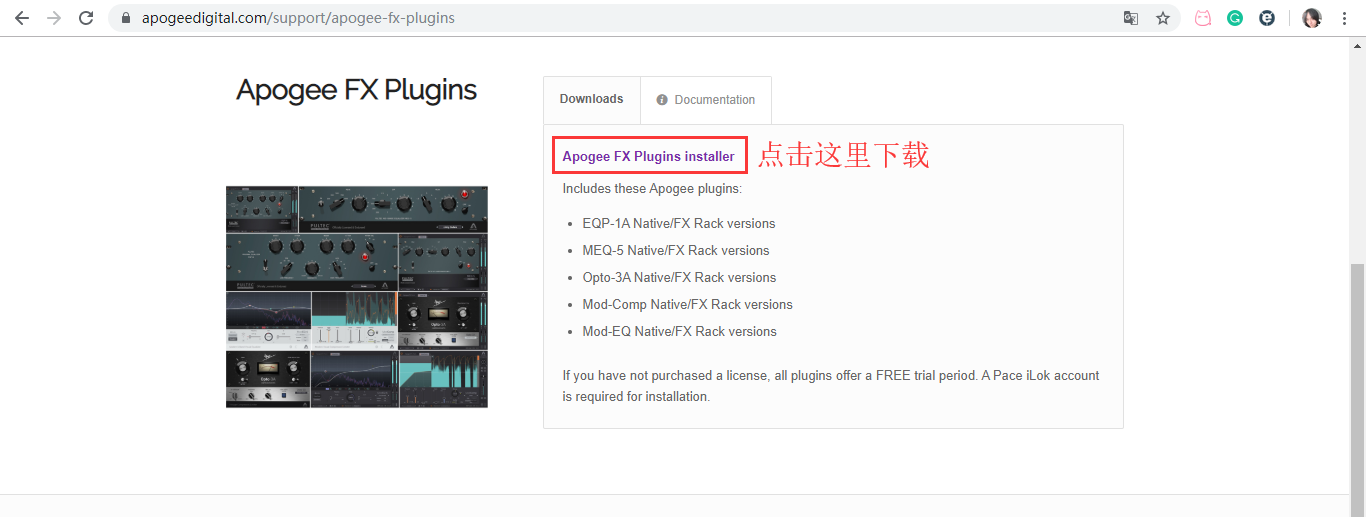This screenshot has height=517, width=1366.
Task: Click the Apogee plugins collage image
Action: tap(357, 296)
